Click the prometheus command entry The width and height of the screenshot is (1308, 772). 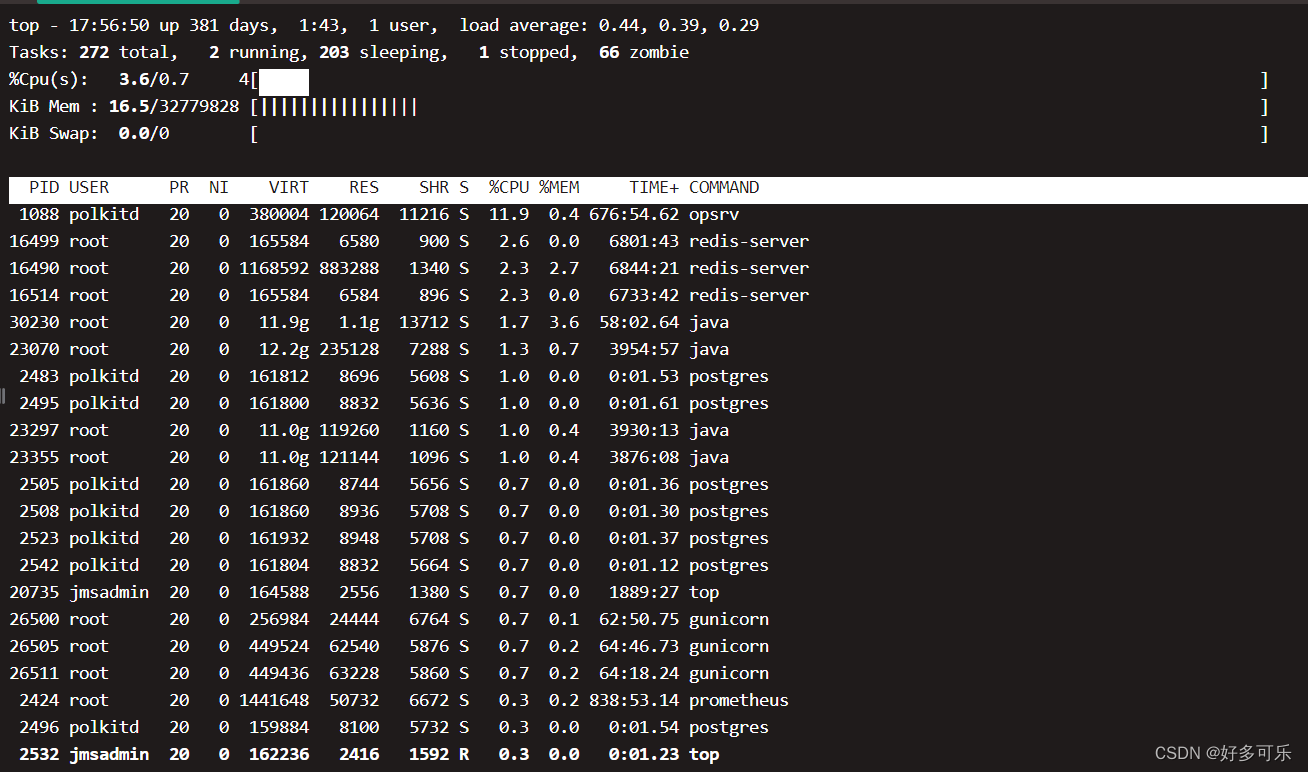[x=739, y=700]
